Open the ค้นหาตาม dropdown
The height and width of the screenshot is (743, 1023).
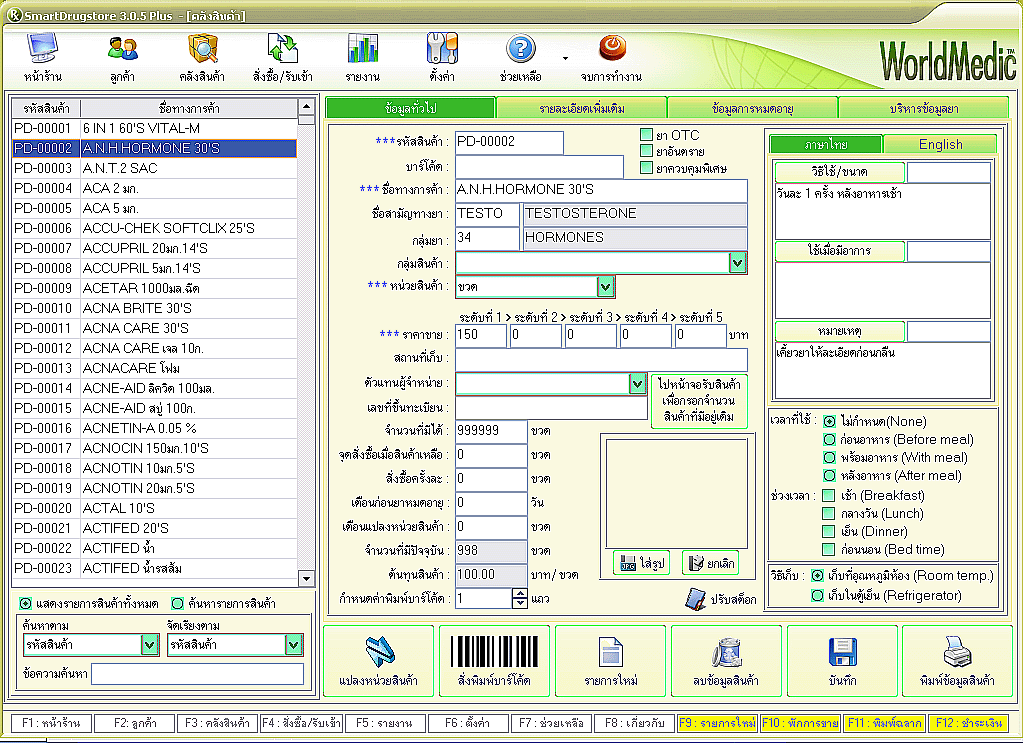[149, 645]
